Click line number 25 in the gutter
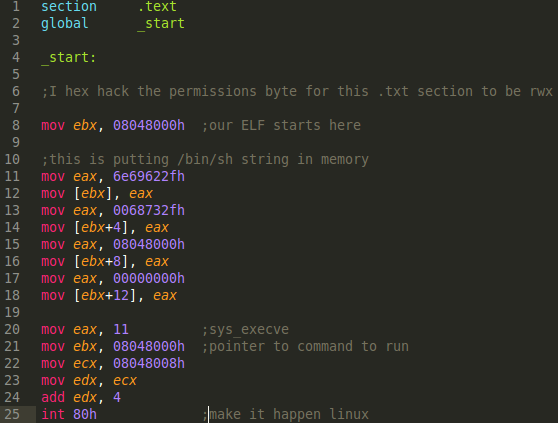 [12, 414]
